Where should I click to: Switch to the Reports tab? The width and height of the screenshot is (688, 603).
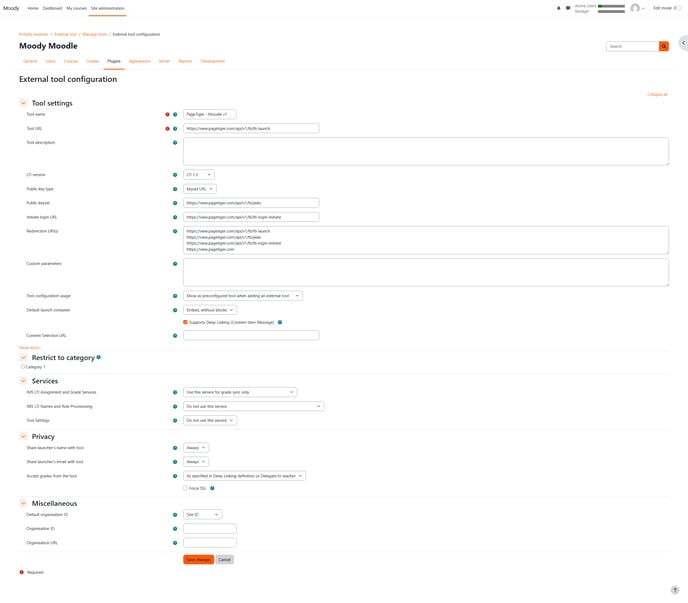185,61
